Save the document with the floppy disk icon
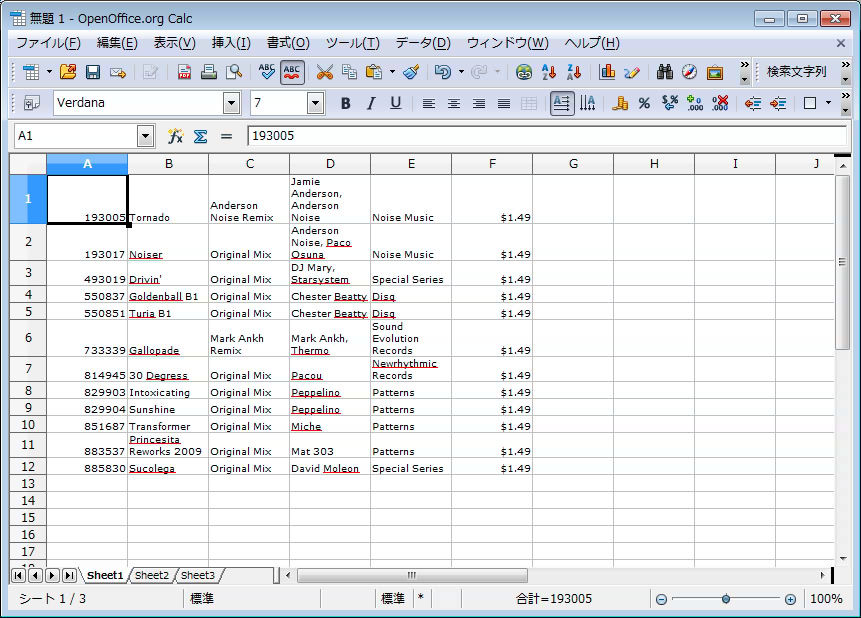Viewport: 861px width, 618px height. point(93,72)
